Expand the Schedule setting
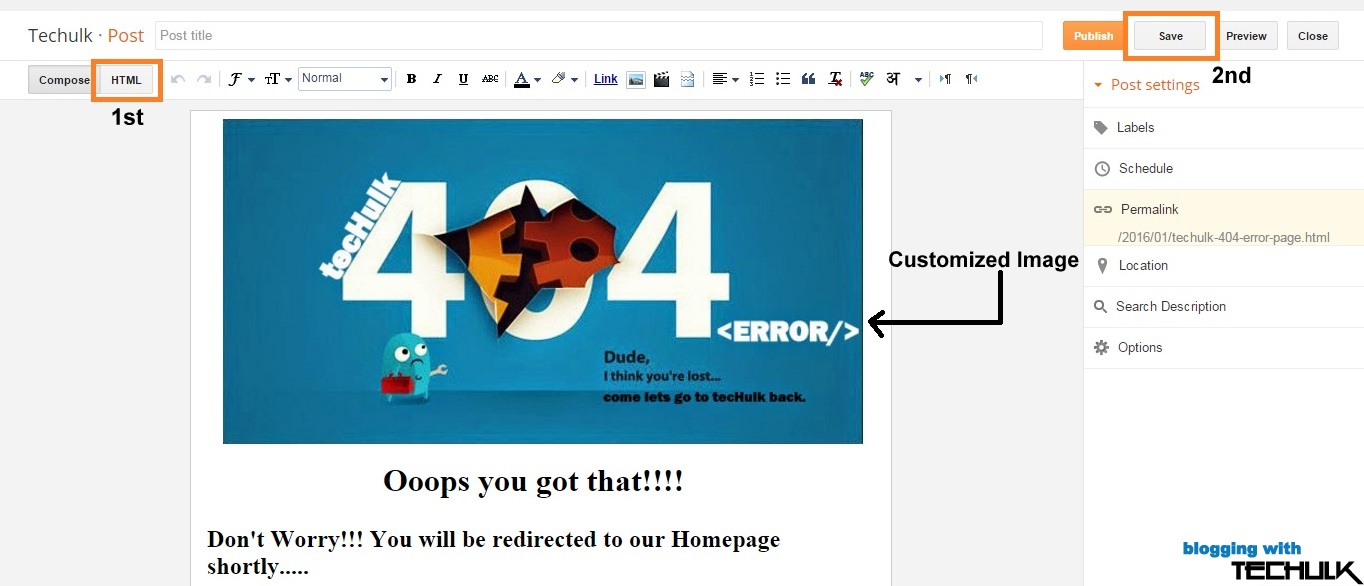The height and width of the screenshot is (586, 1364). coord(1224,169)
